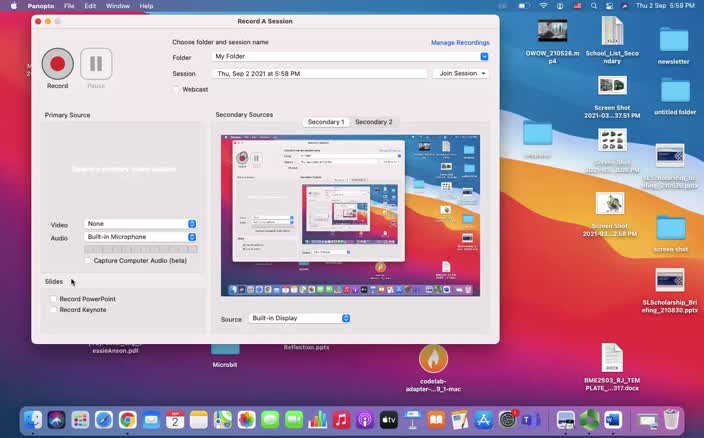This screenshot has height=438, width=704.
Task: Open the Music app in the dock
Action: click(342, 420)
